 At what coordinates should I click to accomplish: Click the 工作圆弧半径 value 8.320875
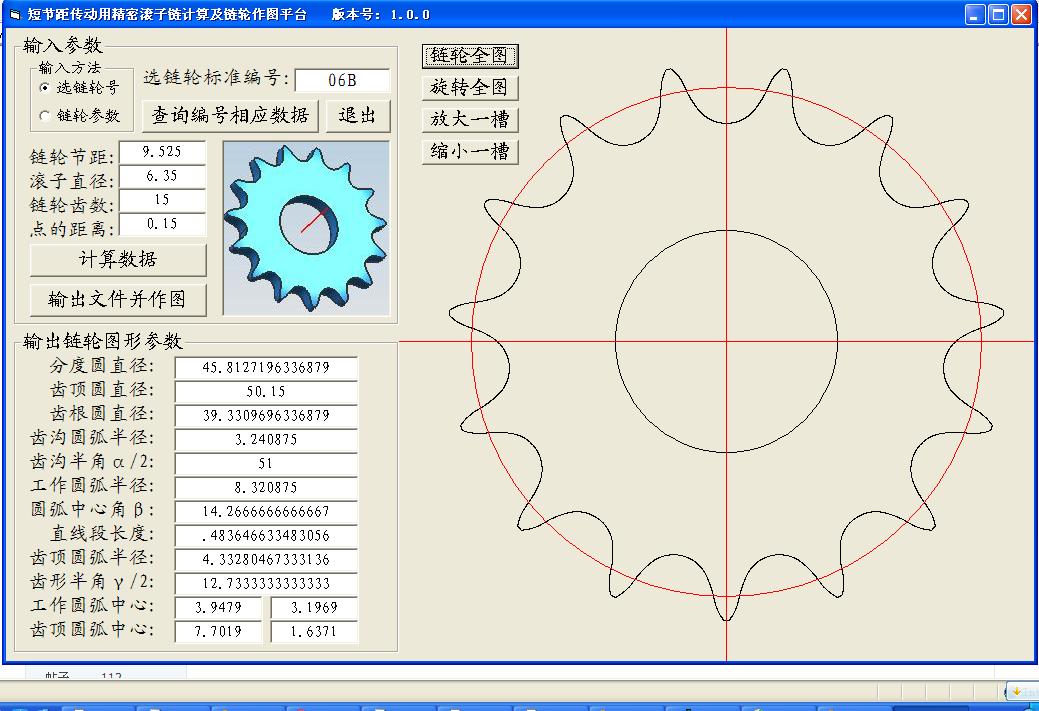click(266, 488)
